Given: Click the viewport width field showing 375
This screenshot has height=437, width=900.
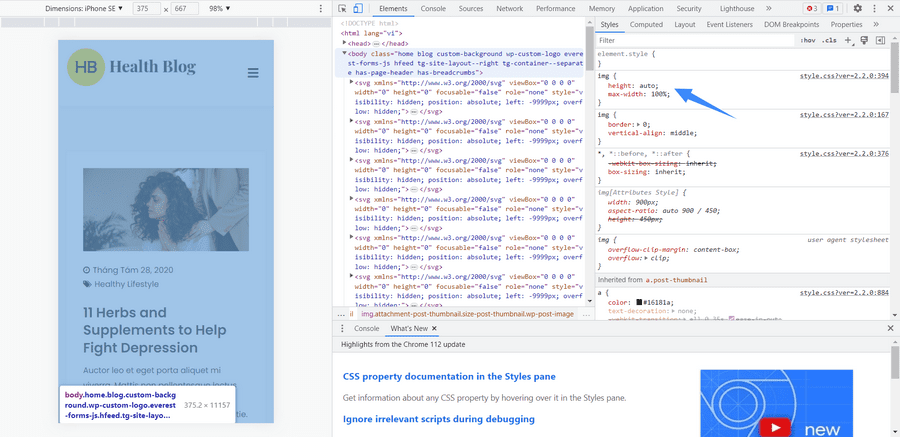Looking at the screenshot, I should coord(146,9).
